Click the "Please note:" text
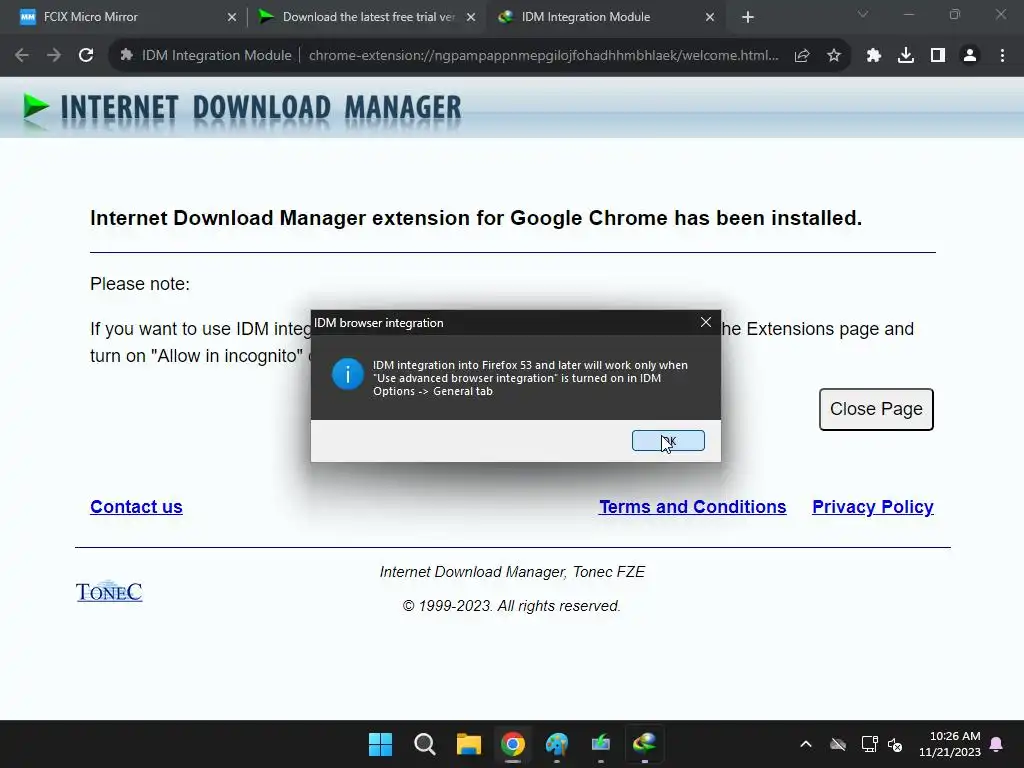 tap(140, 284)
